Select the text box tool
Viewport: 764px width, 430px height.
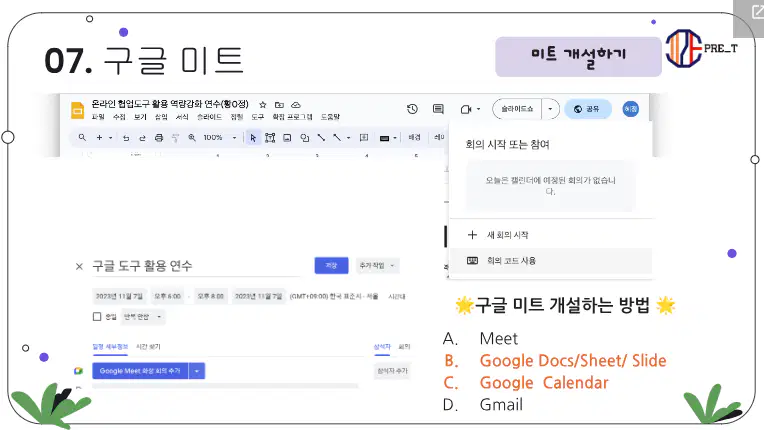(270, 138)
